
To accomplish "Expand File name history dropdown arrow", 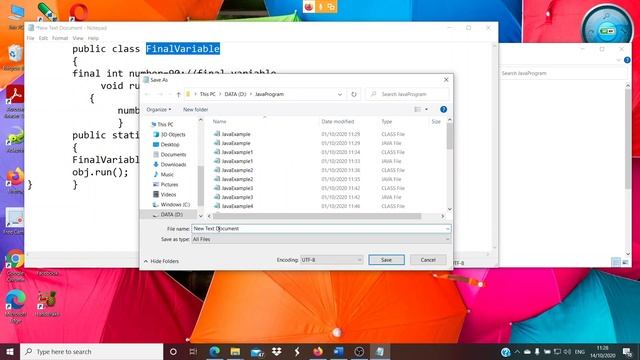I will pos(447,229).
